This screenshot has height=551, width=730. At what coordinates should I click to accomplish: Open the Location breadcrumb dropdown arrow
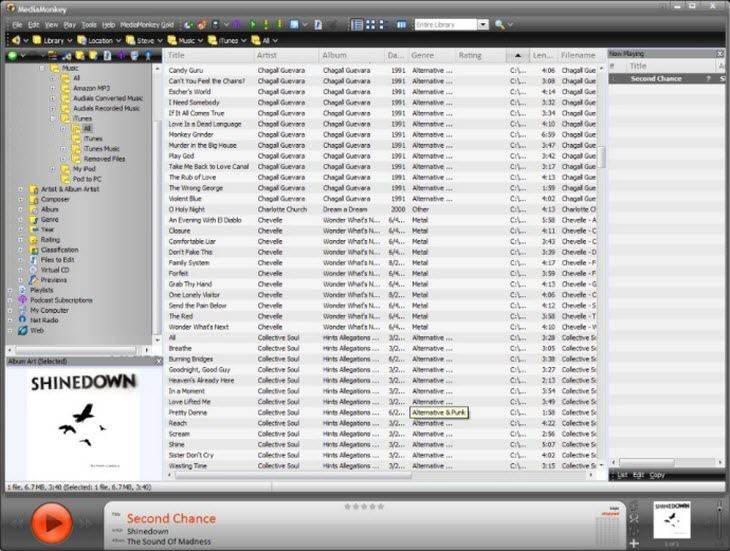pos(118,41)
